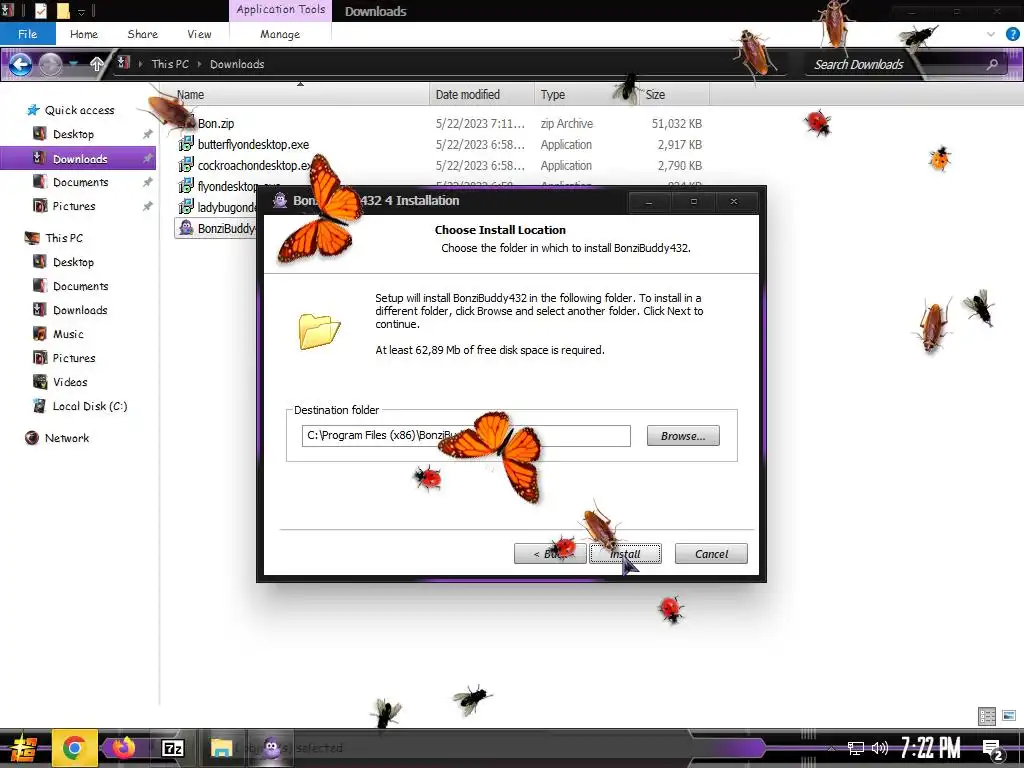
Task: Click the Install button in installer
Action: pos(625,554)
